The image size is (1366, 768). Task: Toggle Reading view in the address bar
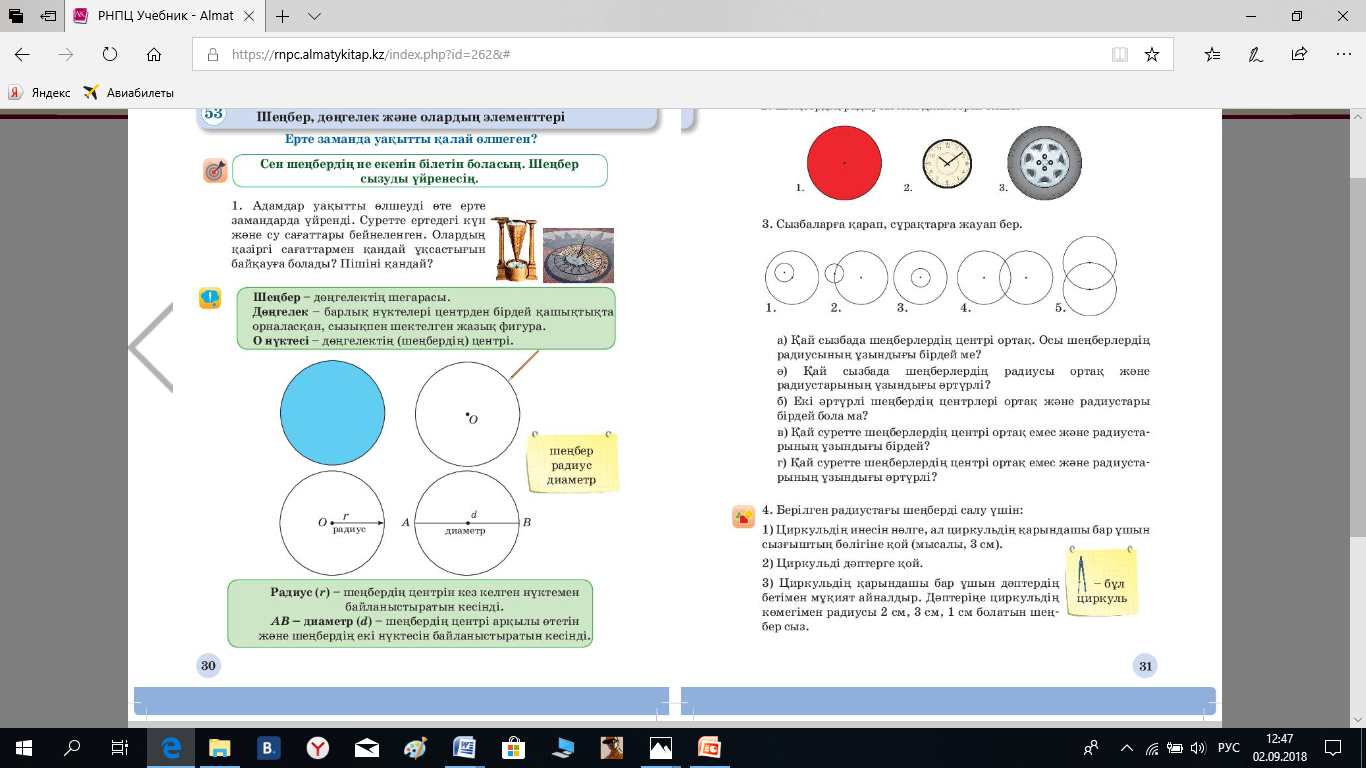click(x=1119, y=55)
